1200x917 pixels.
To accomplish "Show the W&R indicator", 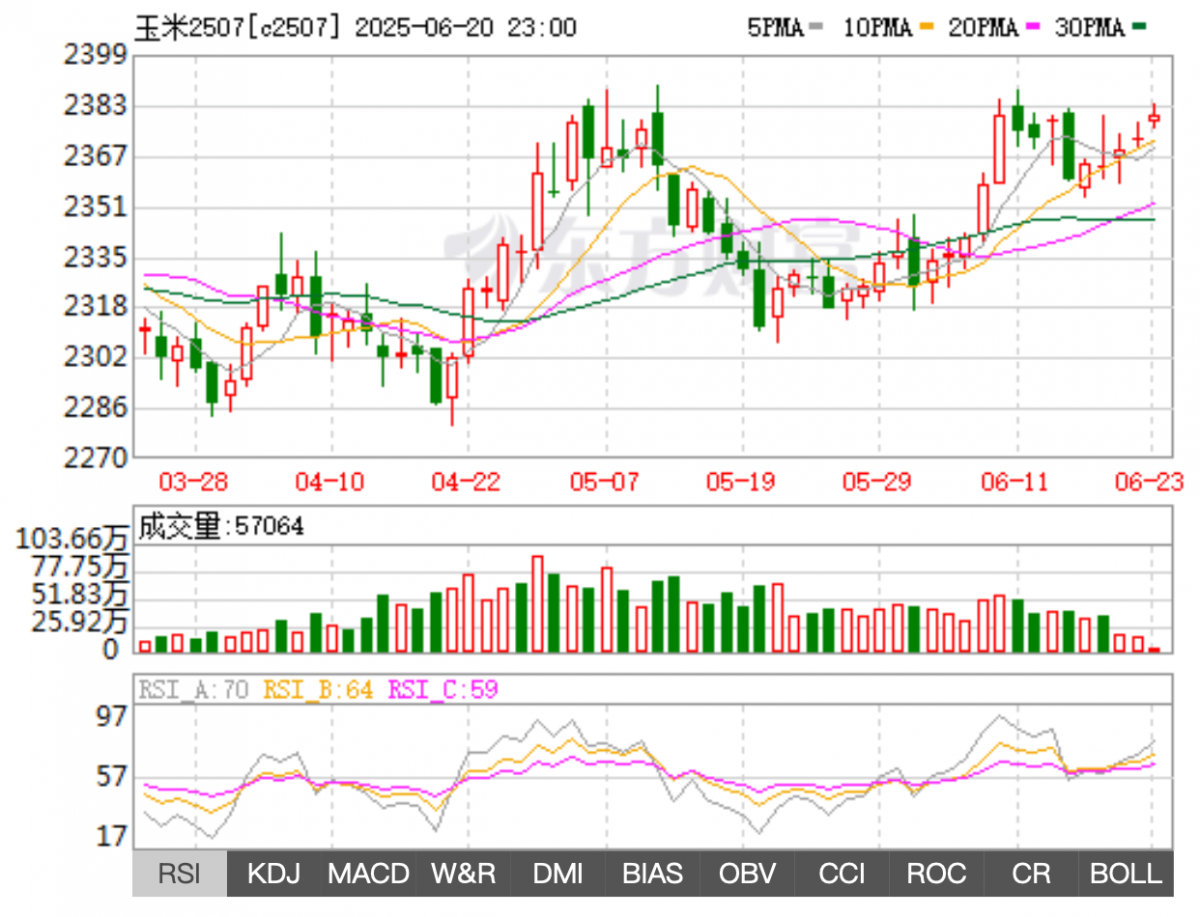I will point(463,874).
